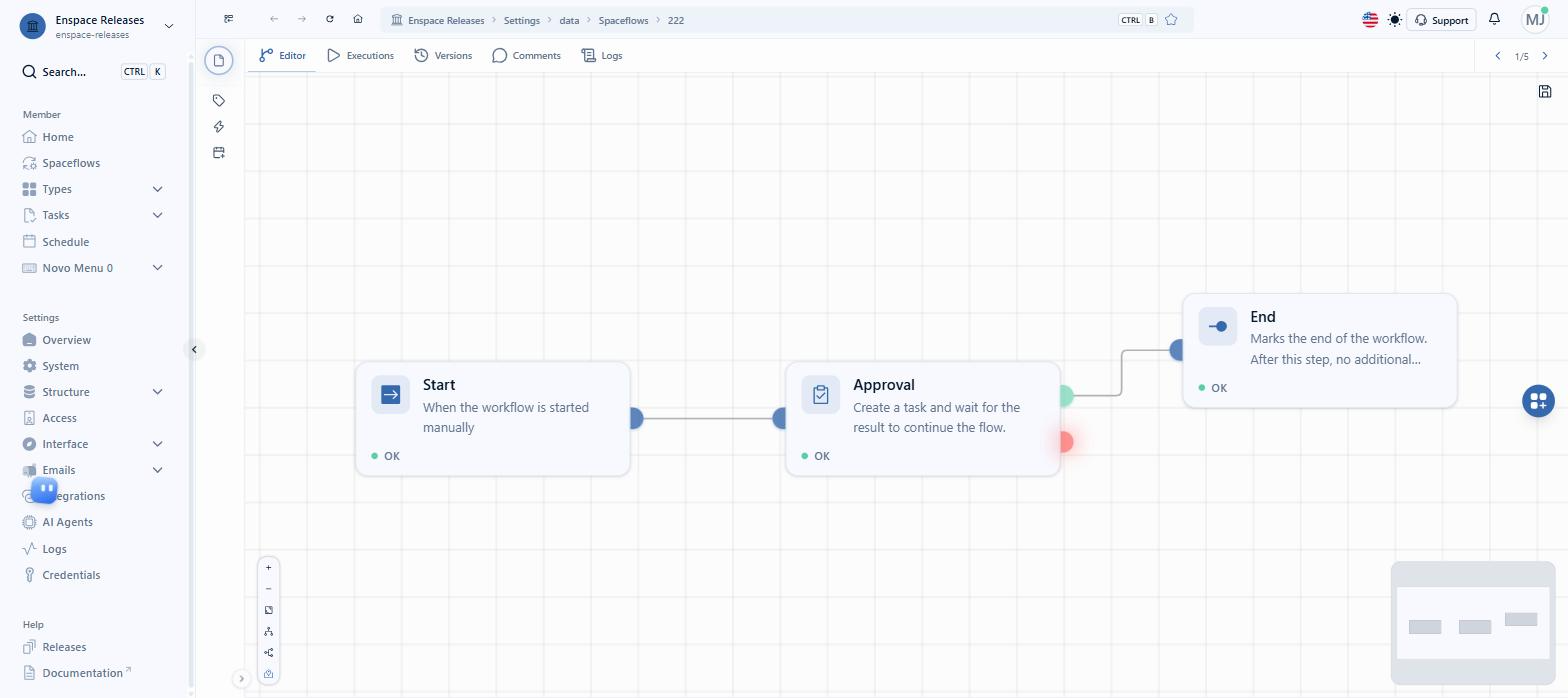Click the green approved output port

[x=1066, y=396]
